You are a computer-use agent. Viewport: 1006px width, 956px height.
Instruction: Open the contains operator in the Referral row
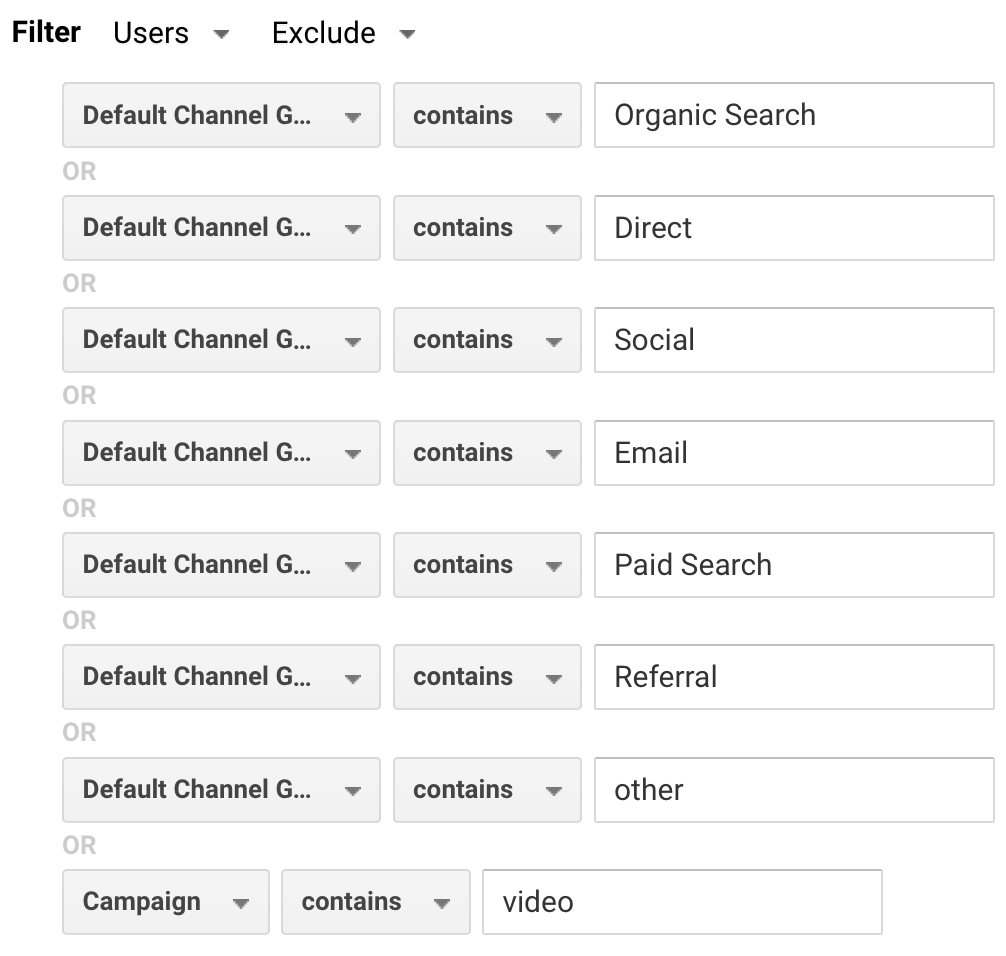point(487,677)
